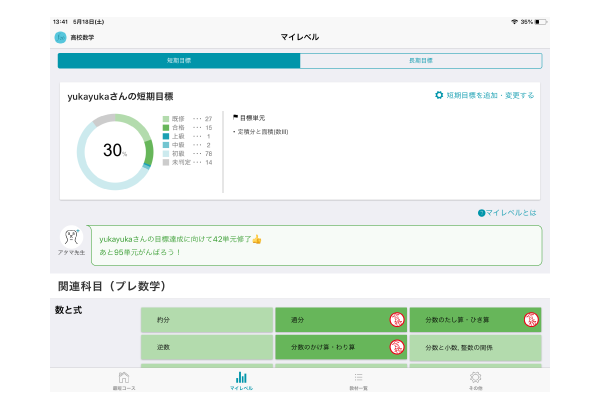Switch to the 長期目標 tab
This screenshot has width=600, height=419.
point(420,61)
